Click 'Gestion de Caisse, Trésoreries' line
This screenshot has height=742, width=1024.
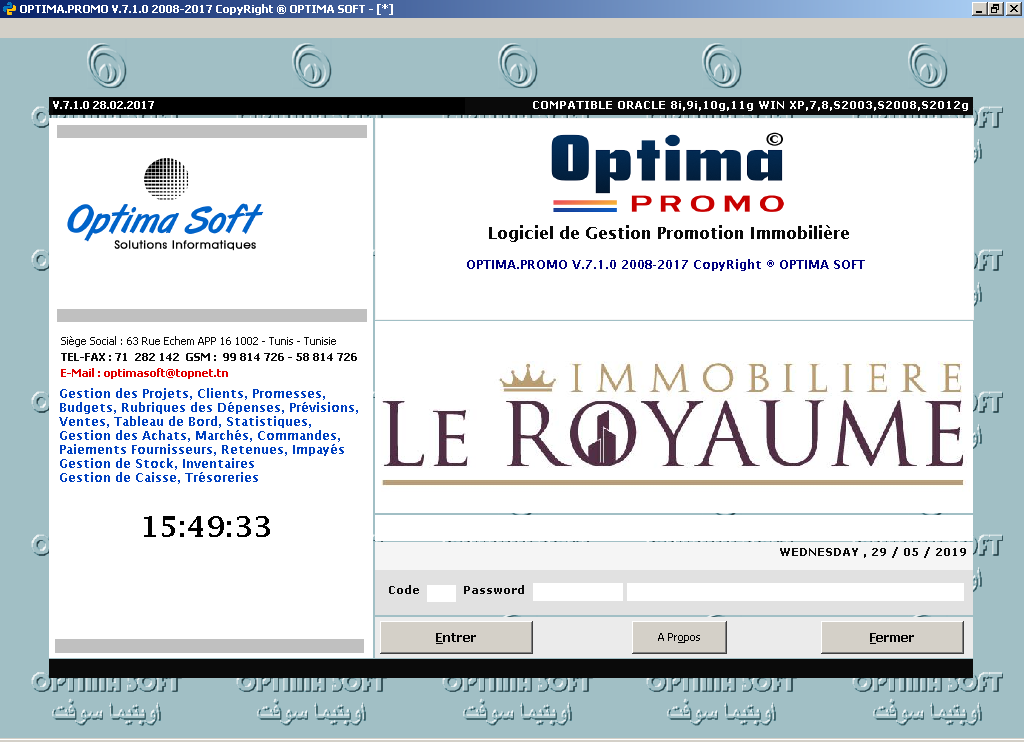click(x=159, y=478)
